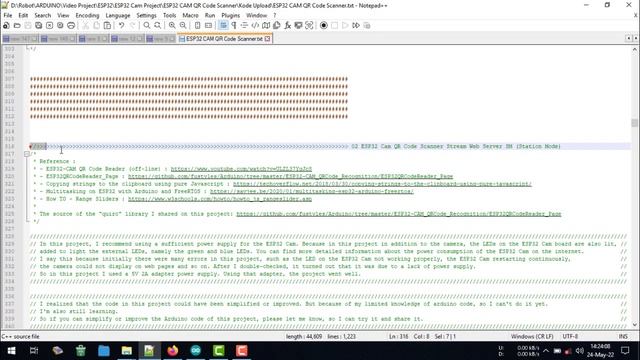Open the quirc library GitHub link on line 325
The width and height of the screenshot is (640, 360).
399,214
